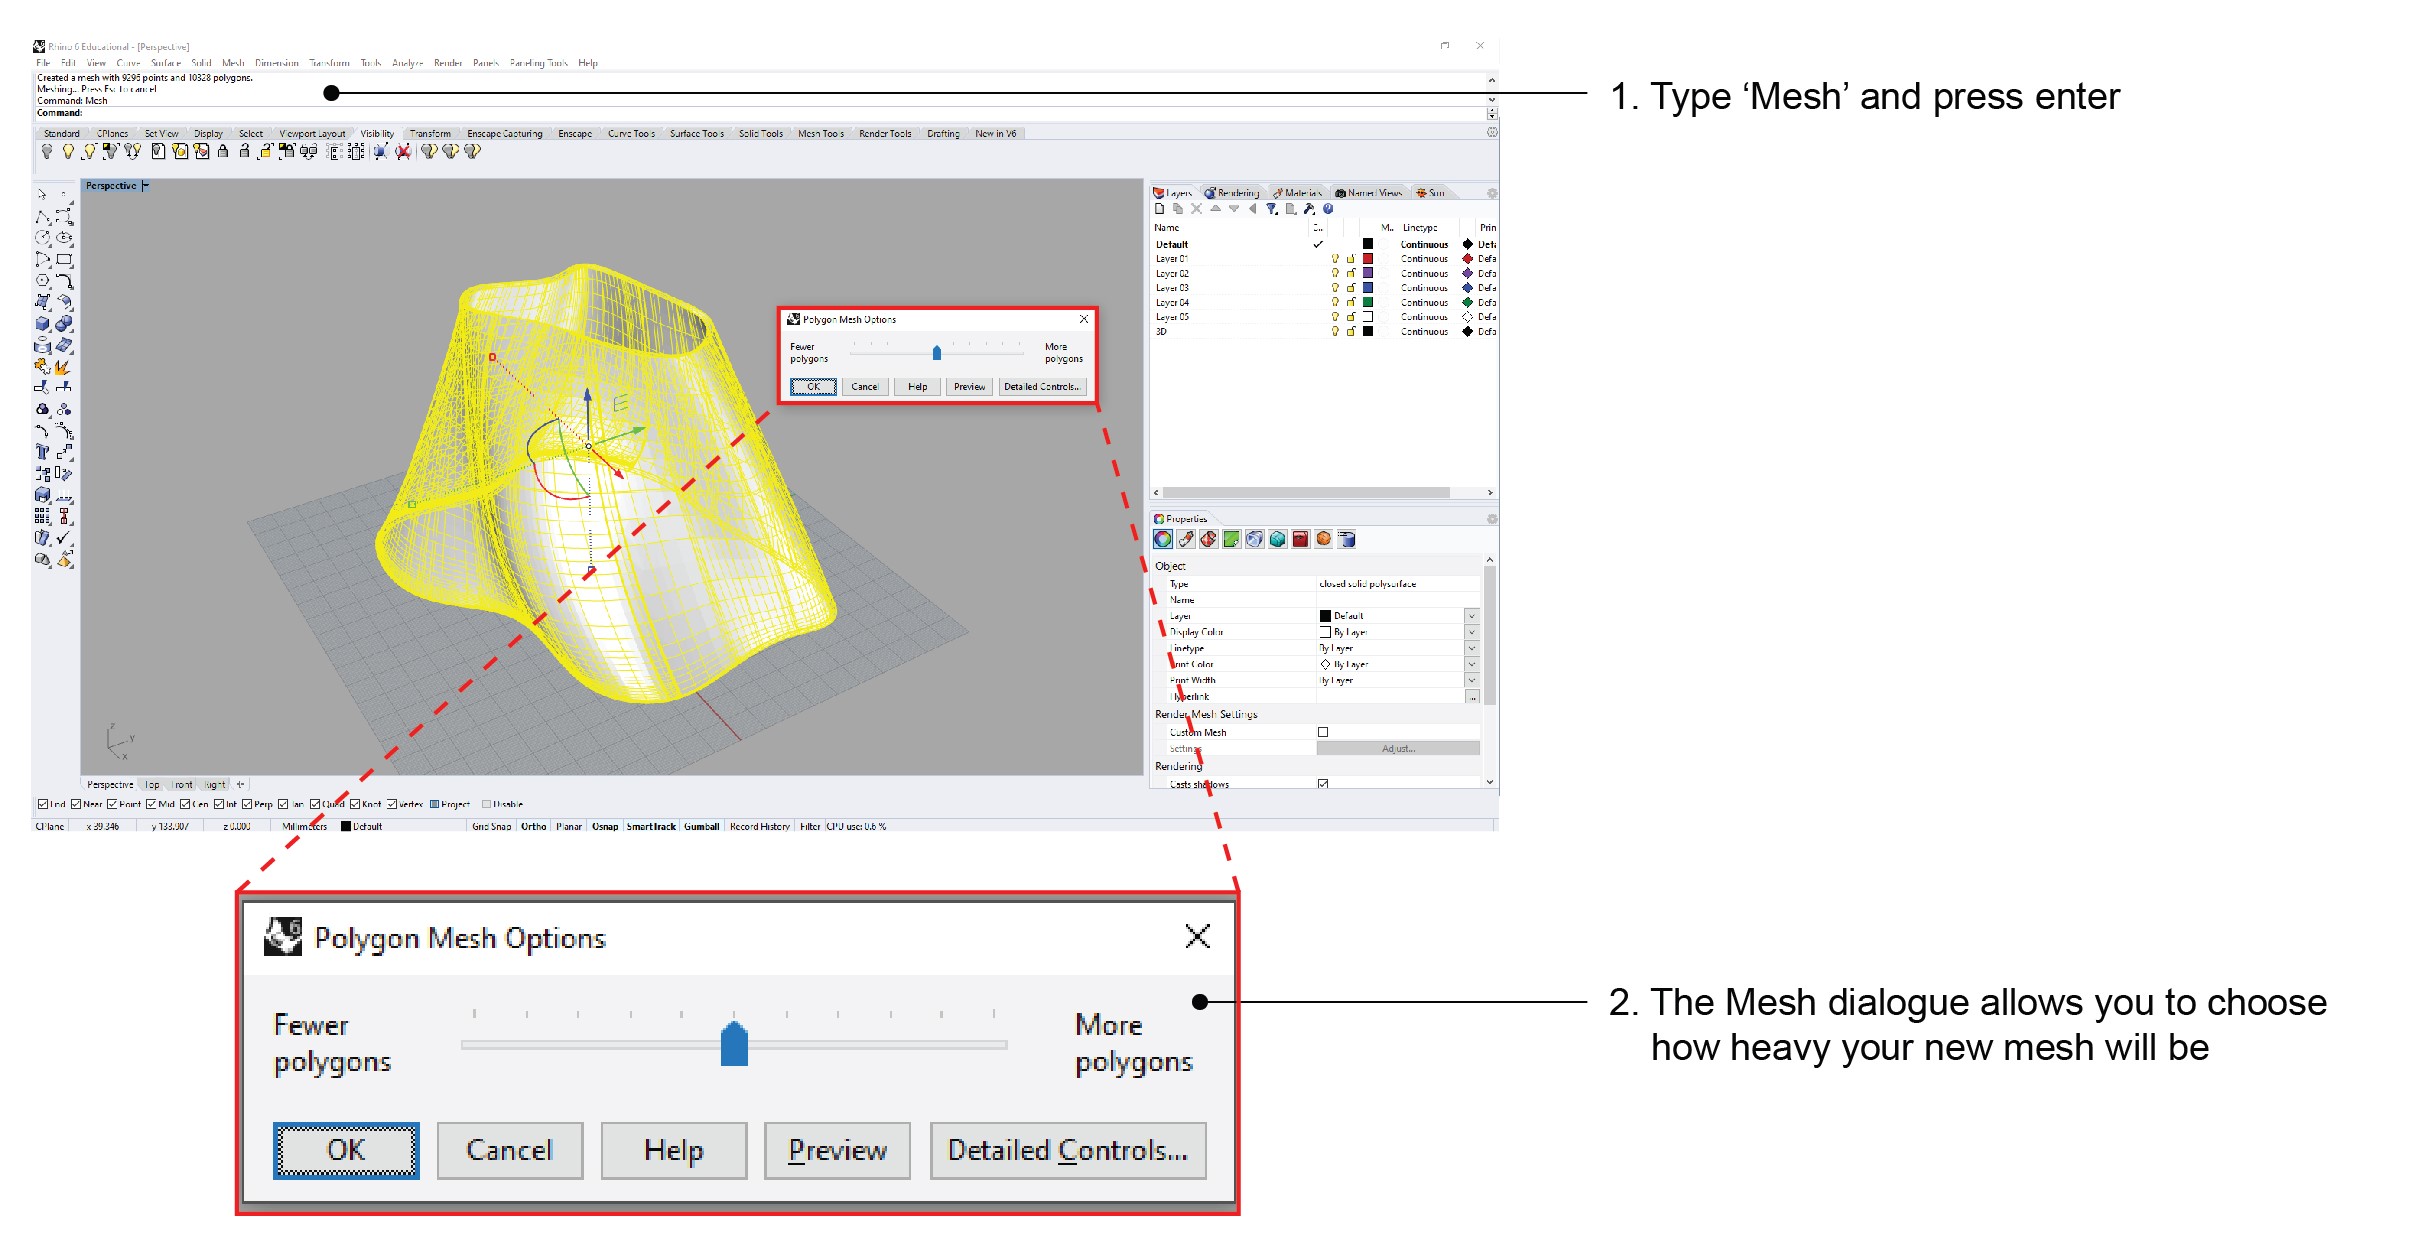Open the layer filter funnel icon
This screenshot has height=1245, width=2433.
(1271, 209)
